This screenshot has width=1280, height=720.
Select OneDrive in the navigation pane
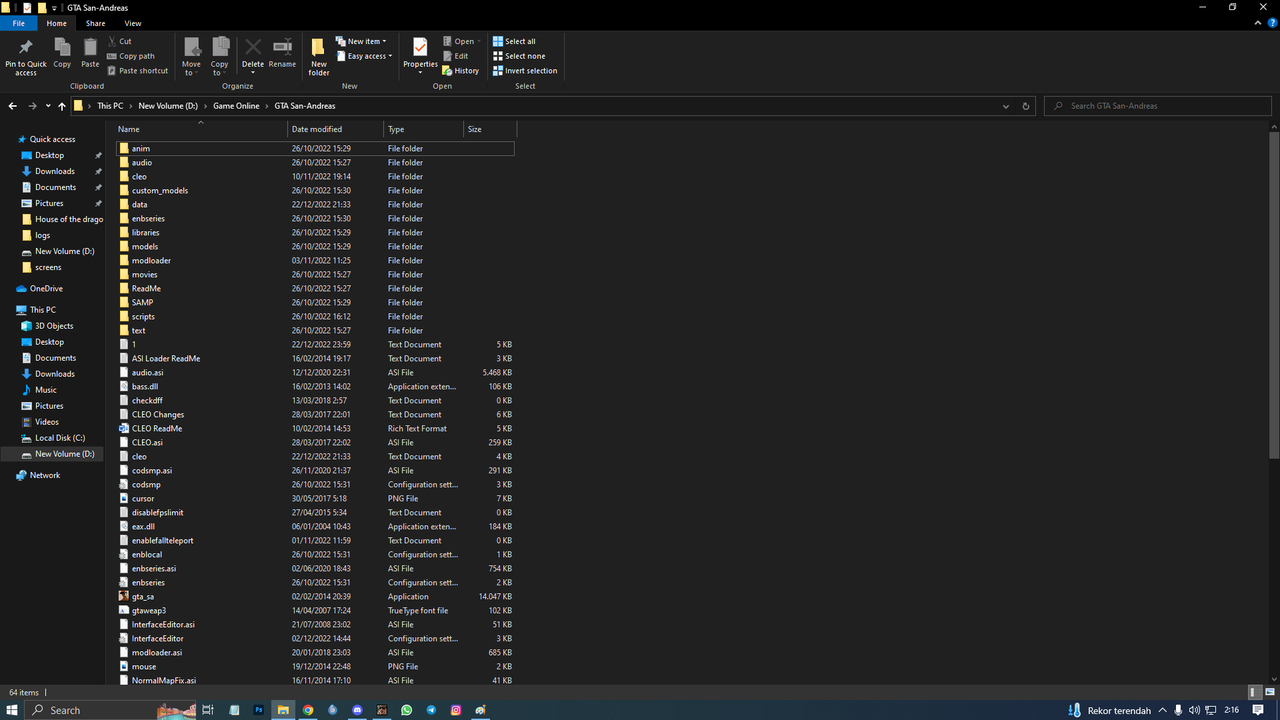(x=46, y=289)
